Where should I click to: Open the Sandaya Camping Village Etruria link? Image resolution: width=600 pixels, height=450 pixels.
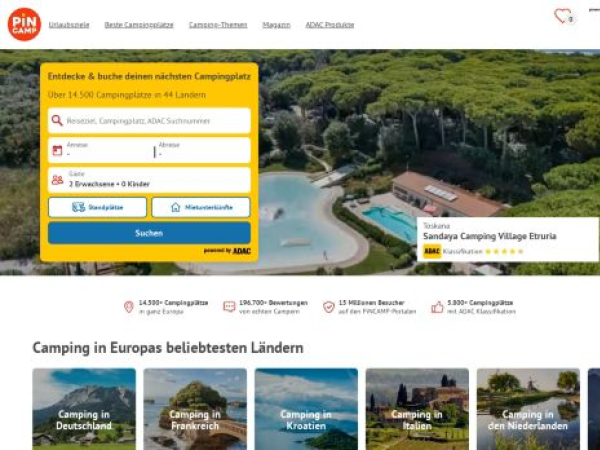coord(489,236)
